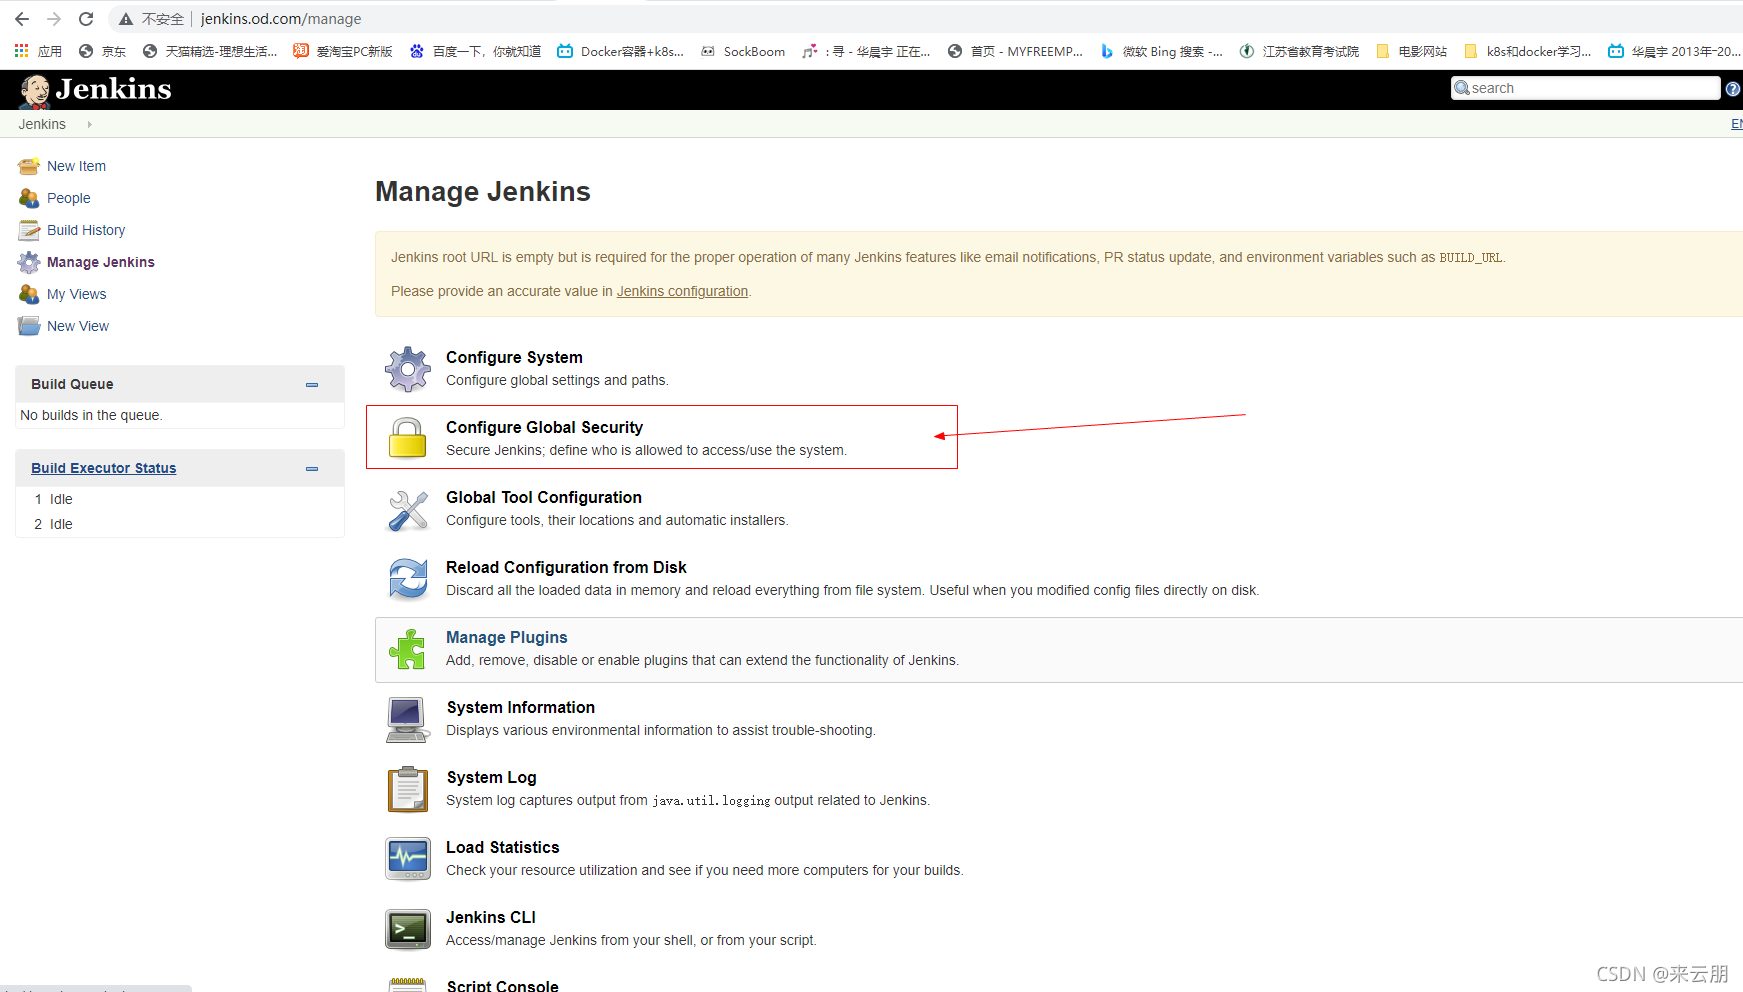Click the My Views icon in sidebar

[29, 294]
